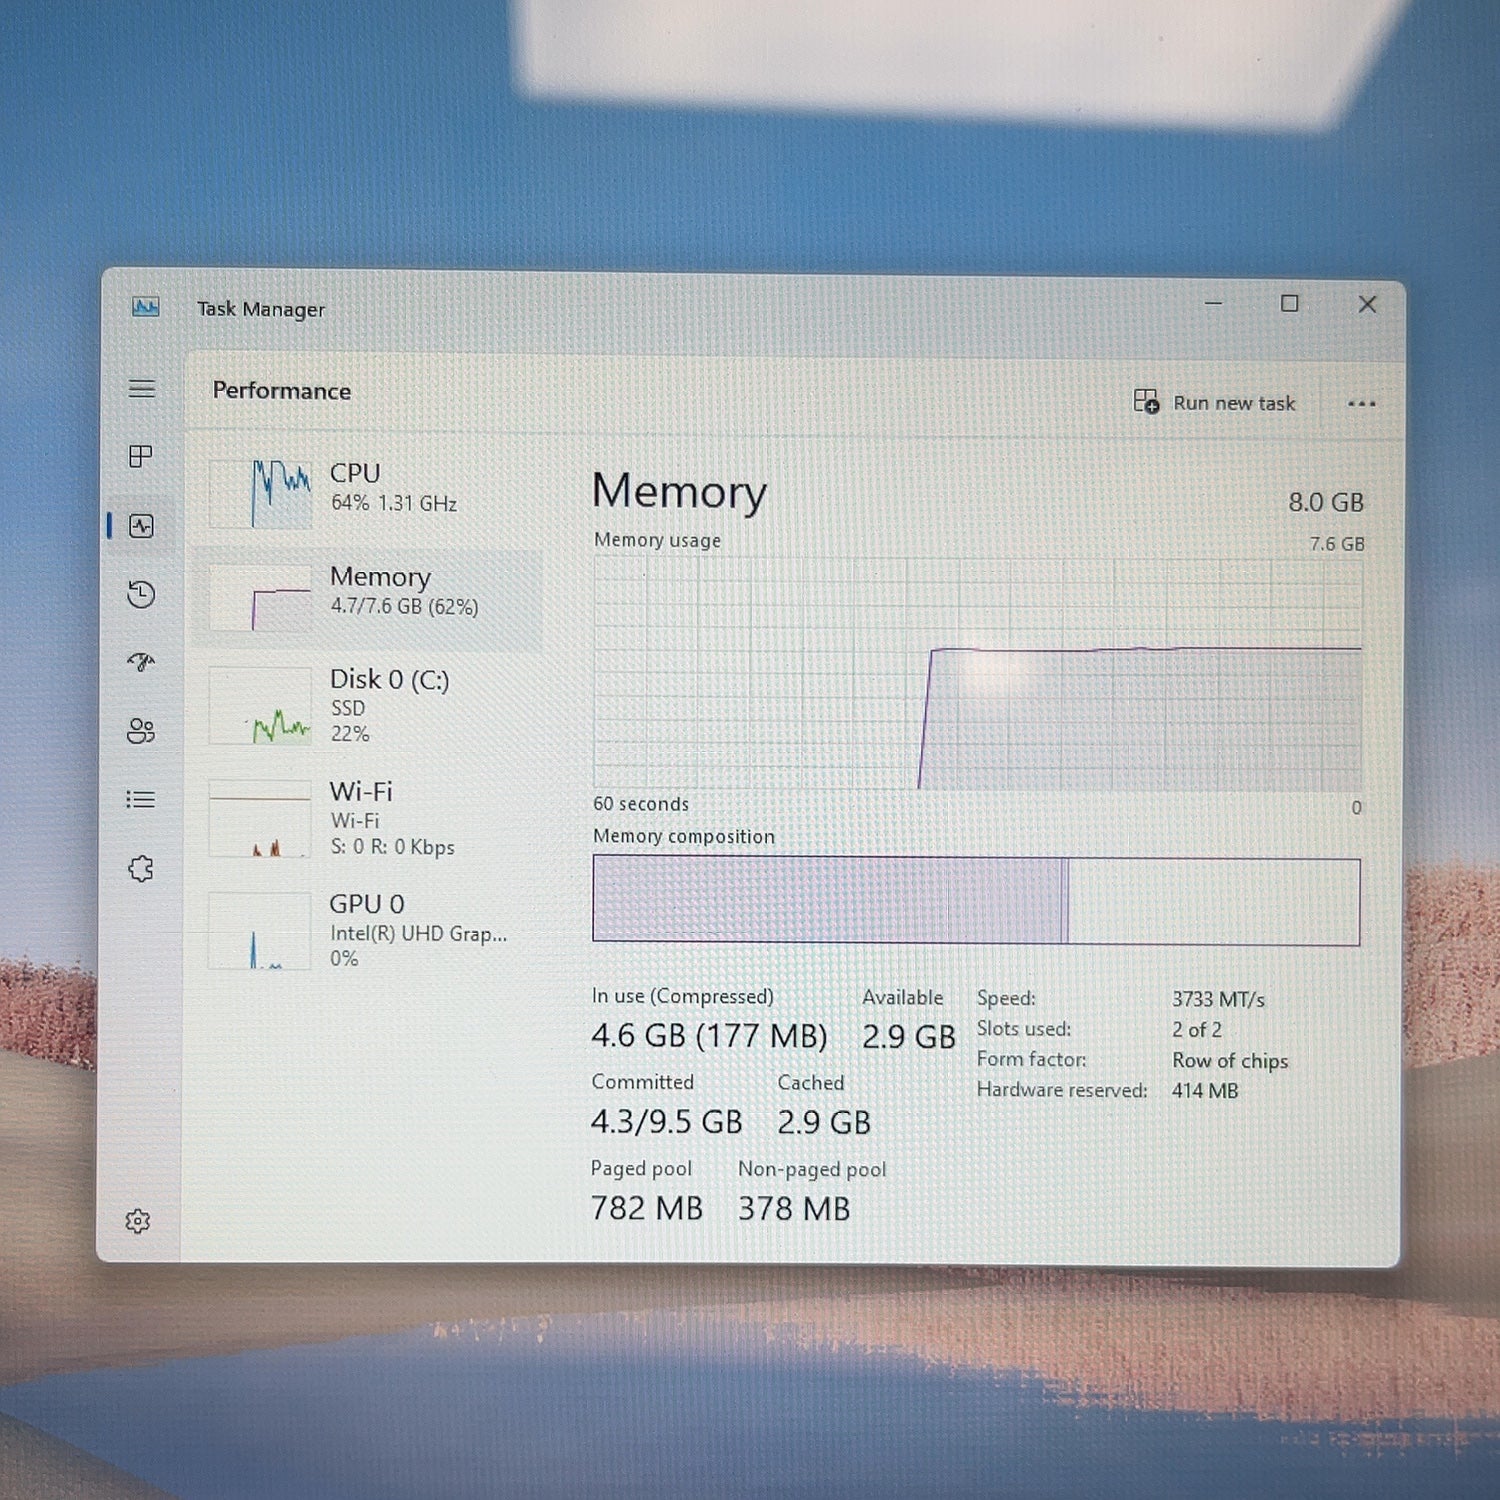This screenshot has height=1500, width=1500.
Task: Open Task Manager settings gear
Action: (x=138, y=1221)
